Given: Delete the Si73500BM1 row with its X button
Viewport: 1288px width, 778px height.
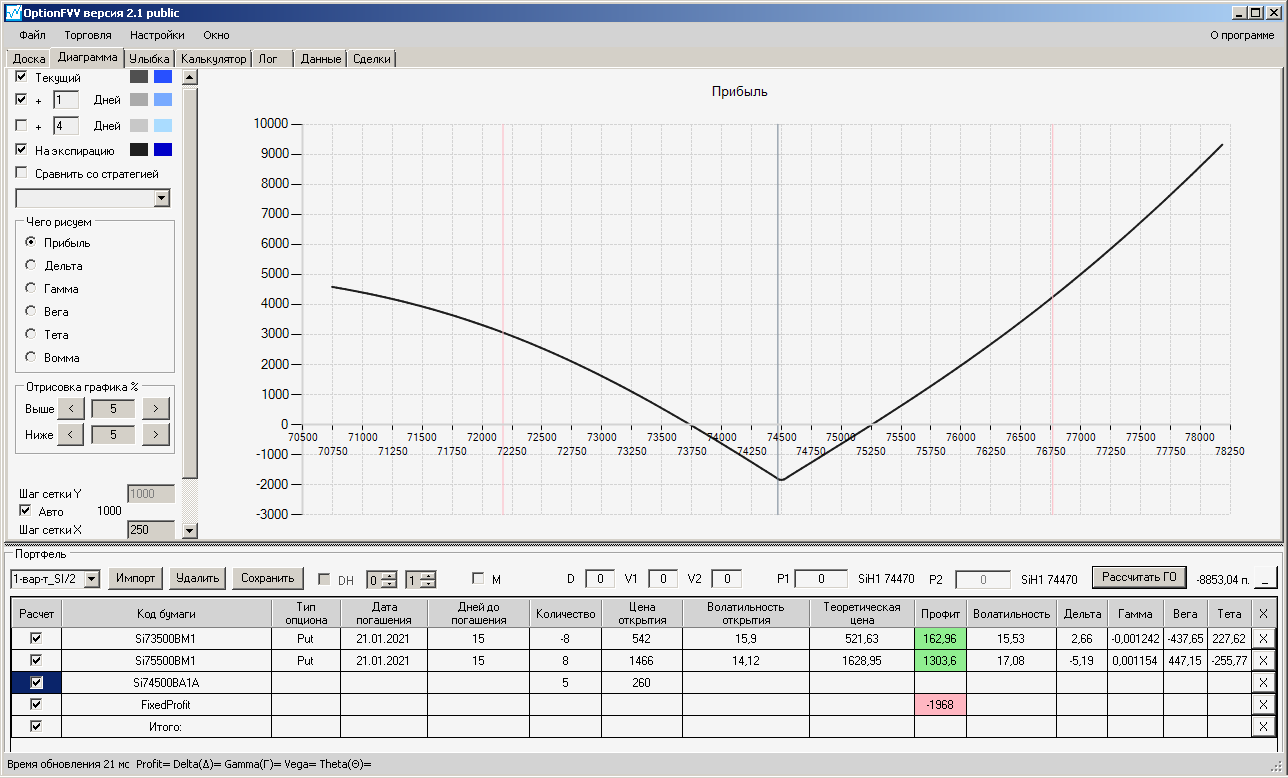Looking at the screenshot, I should coord(1263,638).
